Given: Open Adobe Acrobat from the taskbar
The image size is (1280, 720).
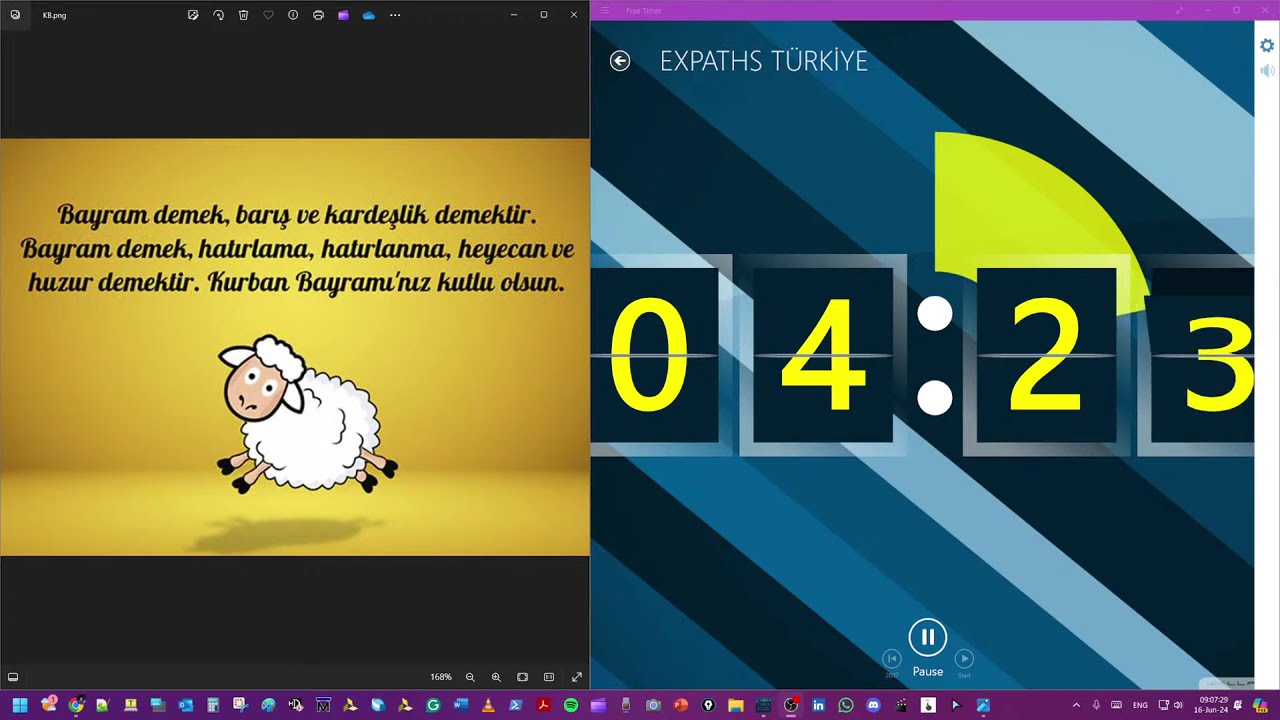Looking at the screenshot, I should point(543,705).
